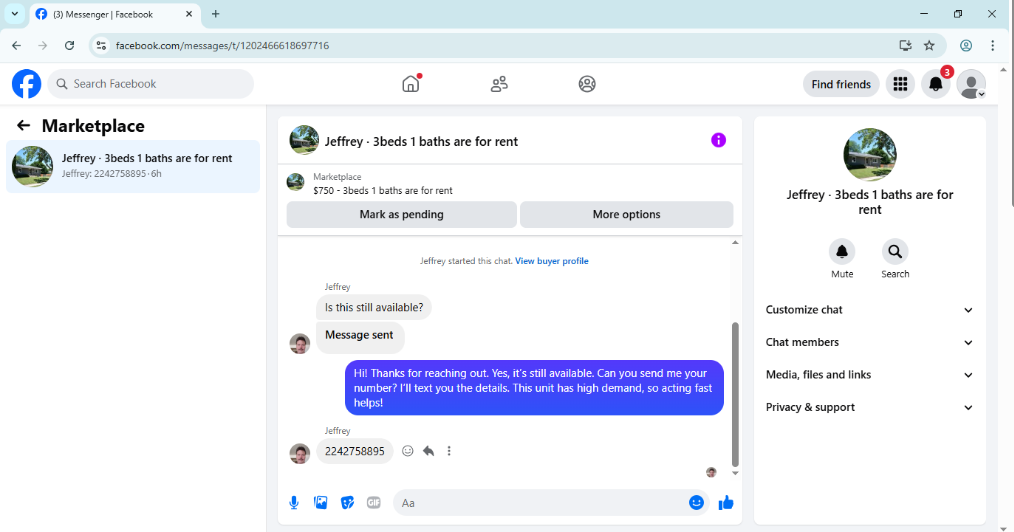Viewport: 1014px width, 532px height.
Task: Click the listing photo in right panel
Action: coord(870,154)
